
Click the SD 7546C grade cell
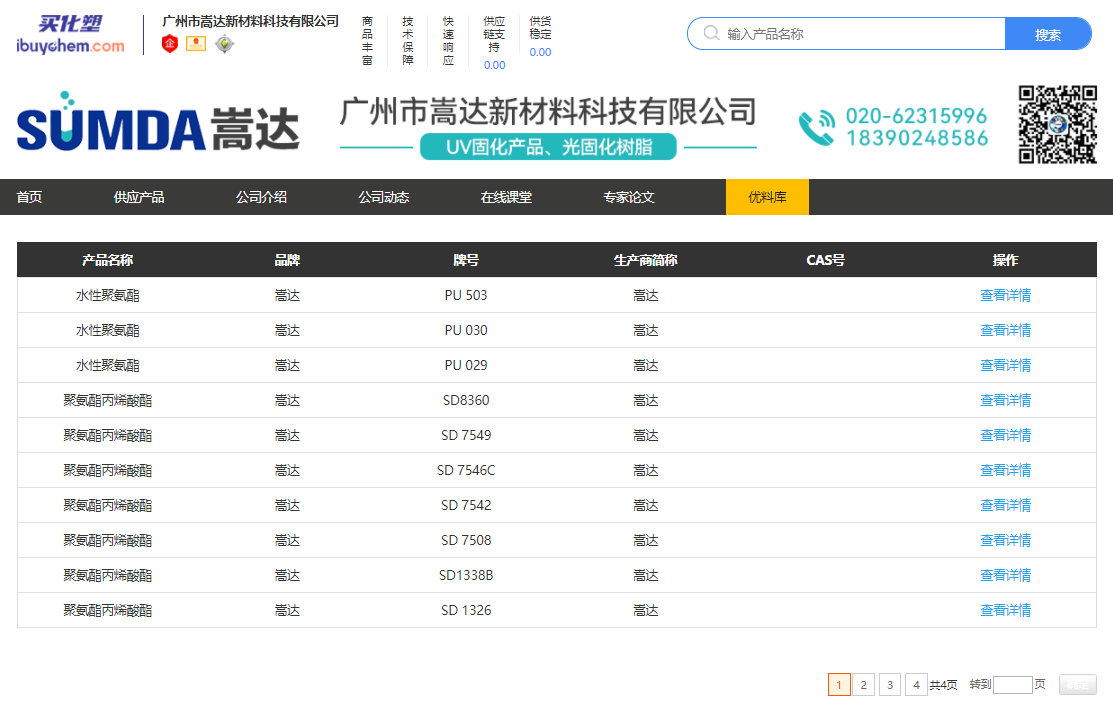tap(466, 470)
